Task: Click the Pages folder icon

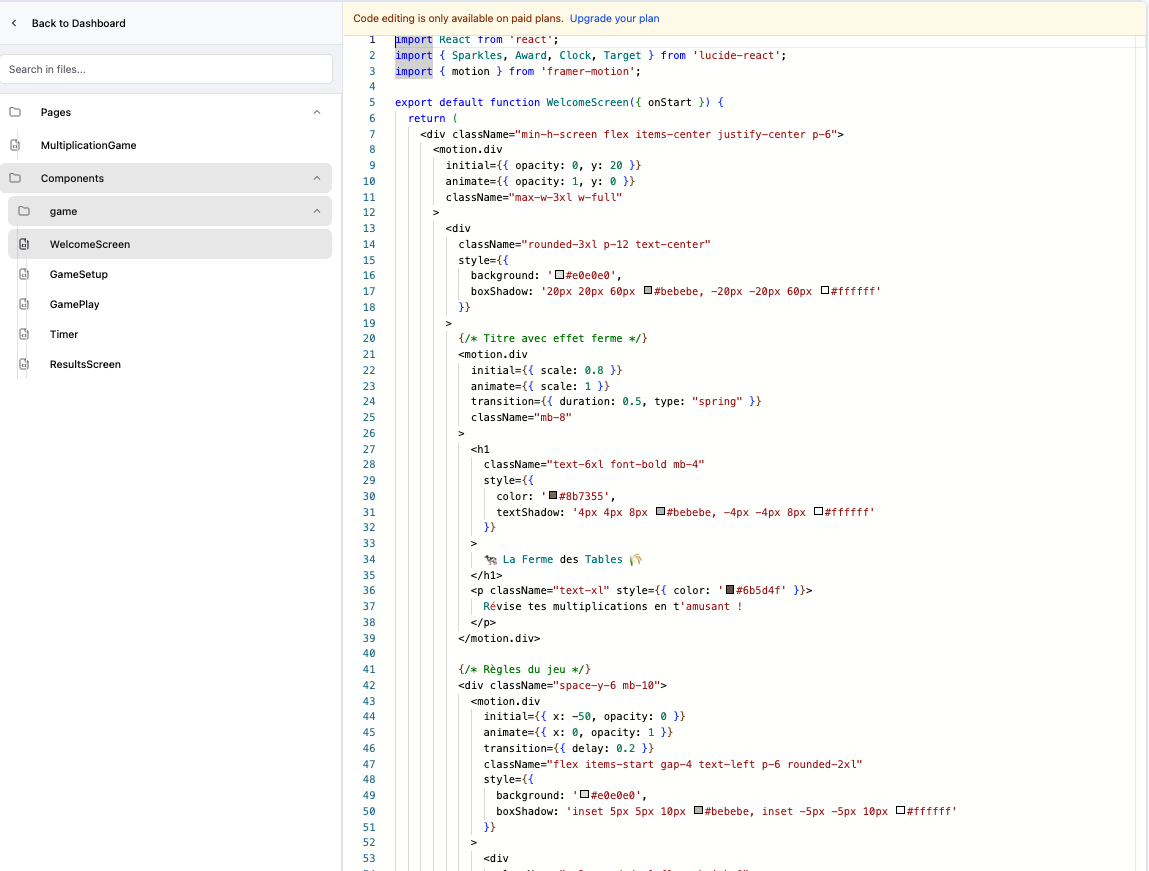Action: click(15, 113)
